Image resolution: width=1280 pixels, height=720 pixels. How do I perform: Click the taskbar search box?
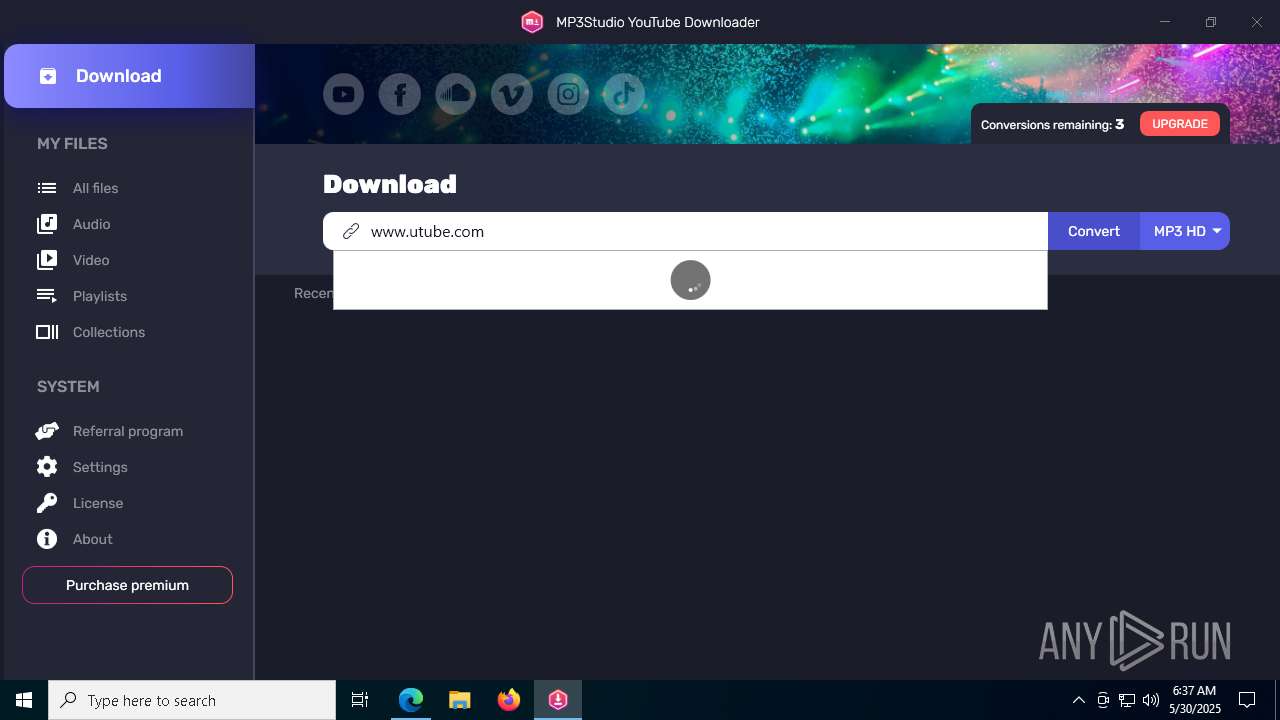coord(192,700)
